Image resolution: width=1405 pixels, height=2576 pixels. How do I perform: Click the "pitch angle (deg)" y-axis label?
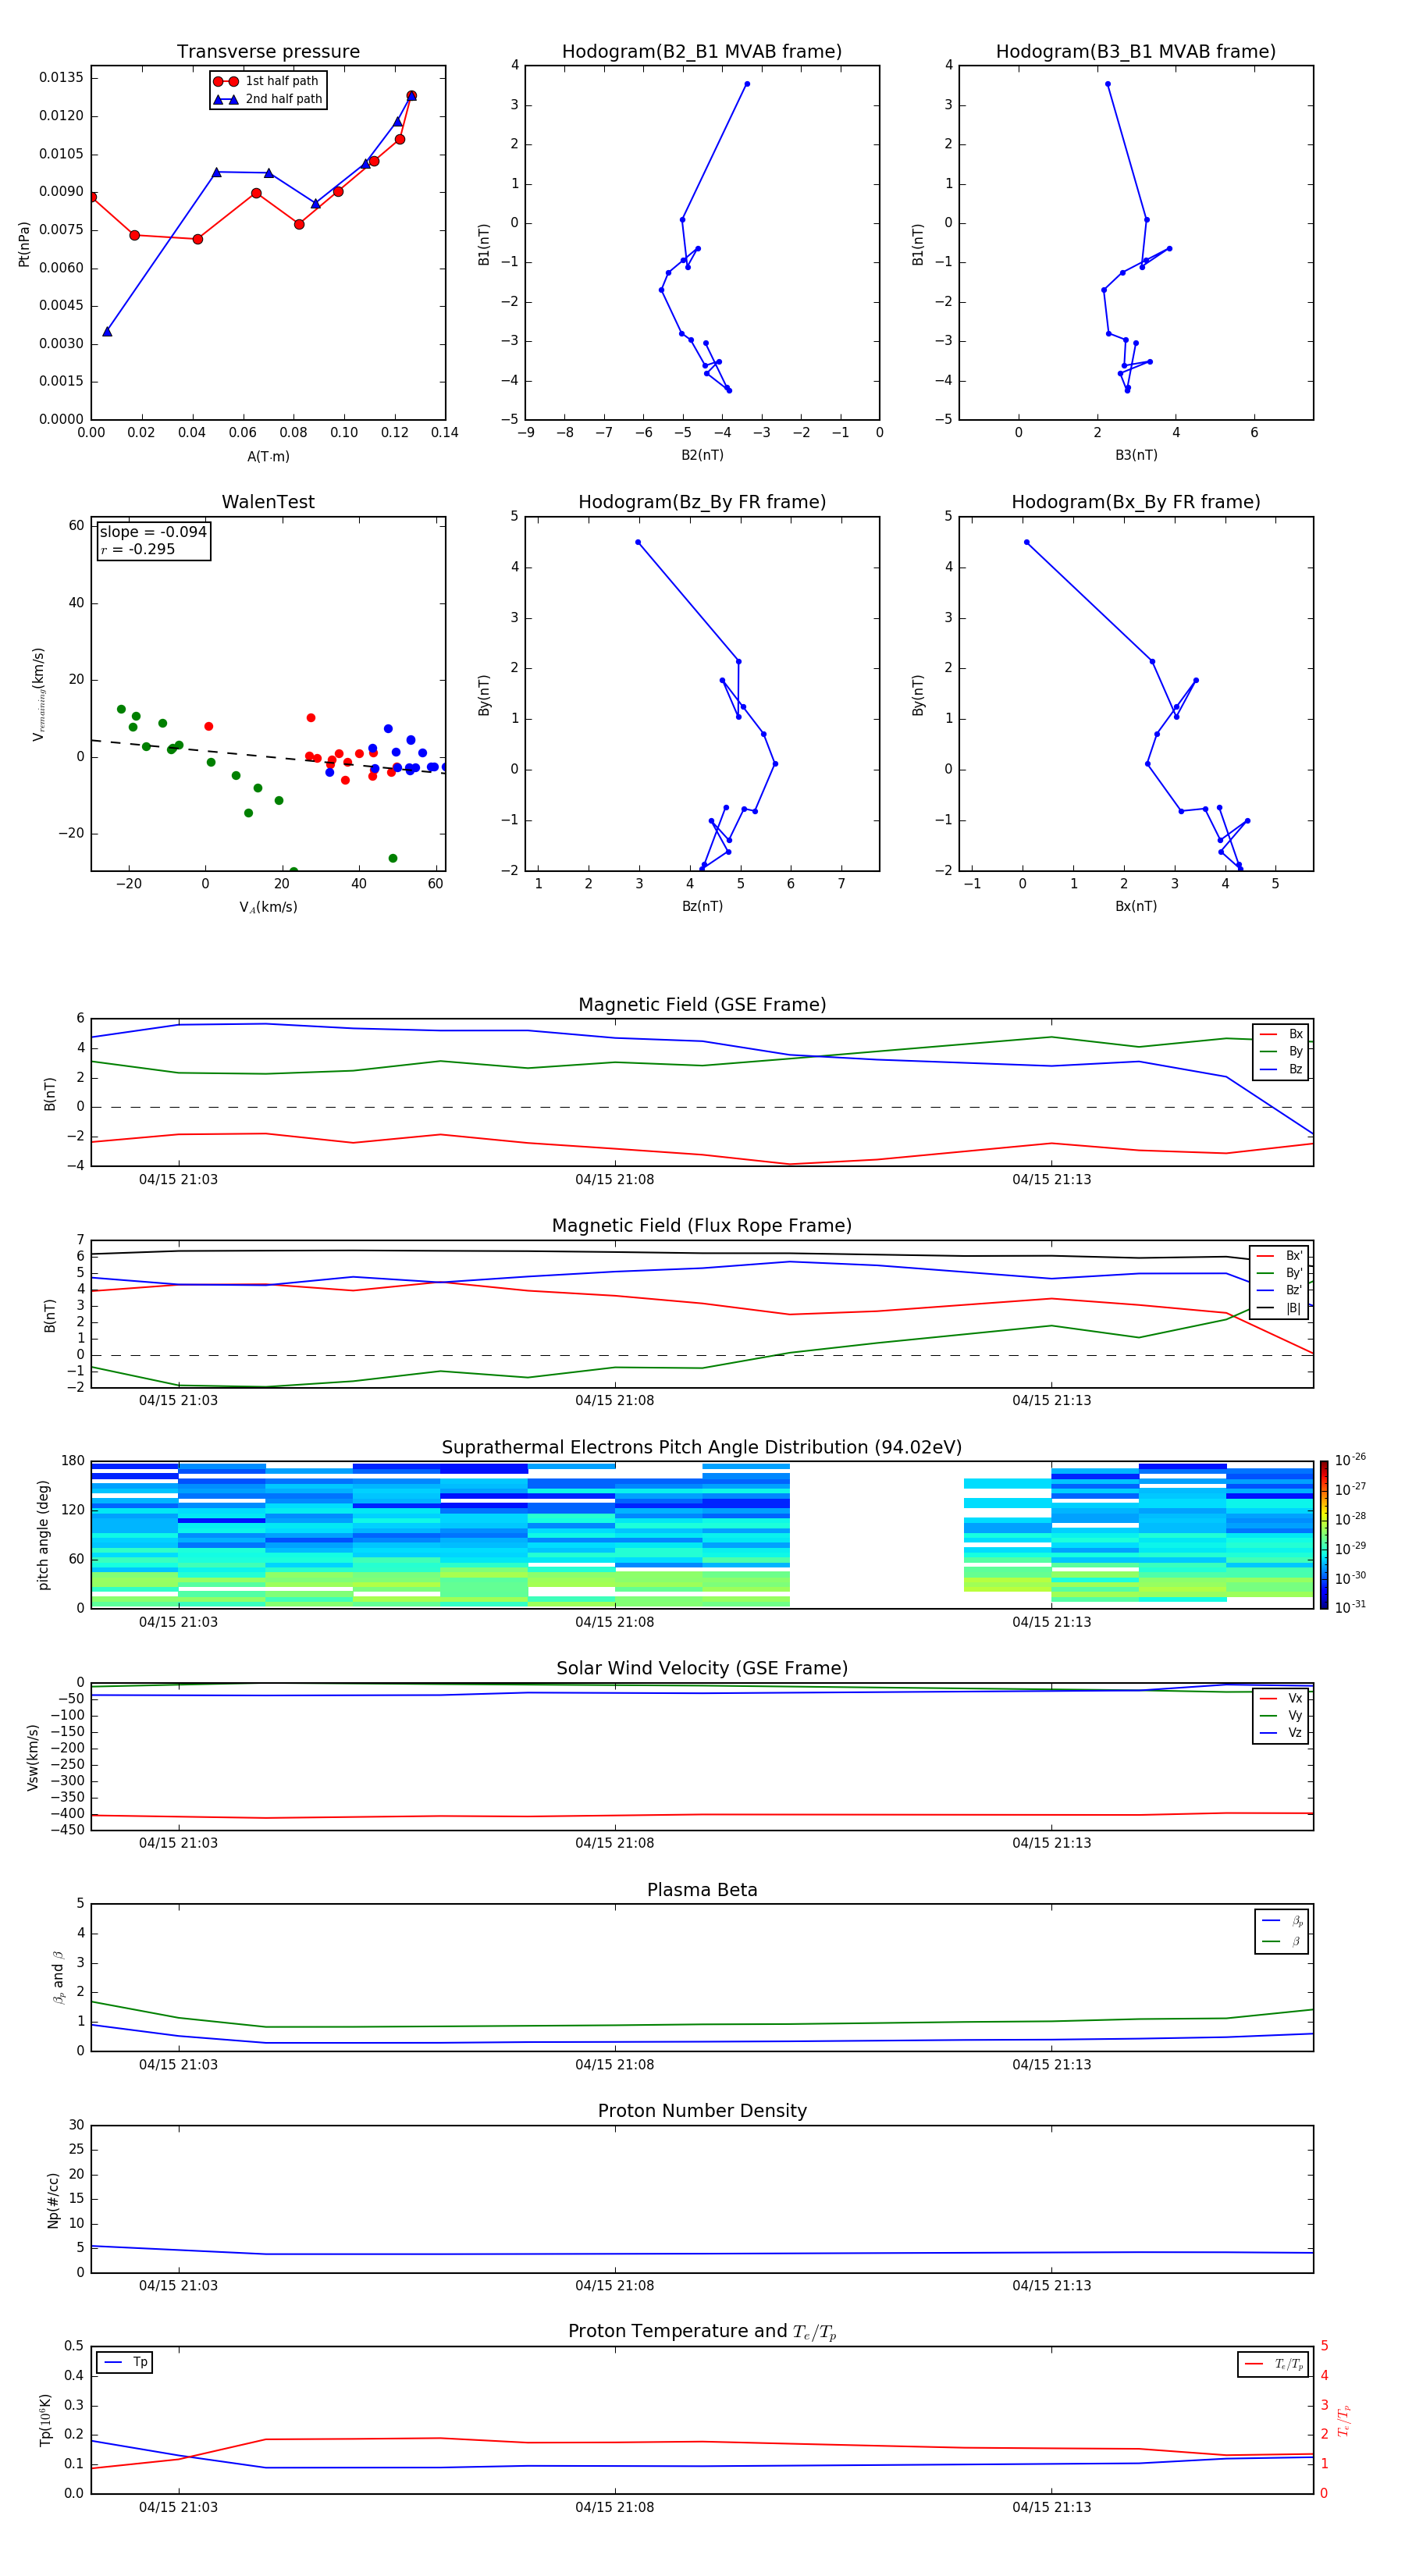[x=43, y=1535]
